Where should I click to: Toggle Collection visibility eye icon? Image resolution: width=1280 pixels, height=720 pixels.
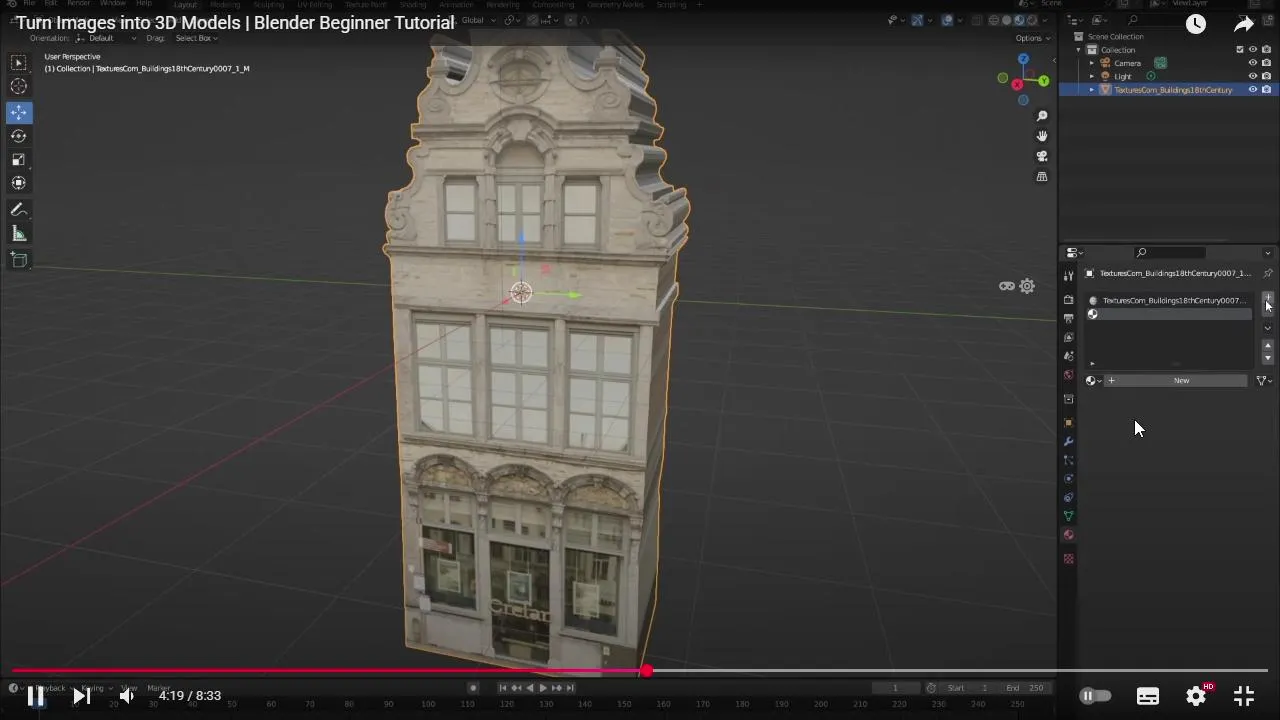pos(1252,50)
